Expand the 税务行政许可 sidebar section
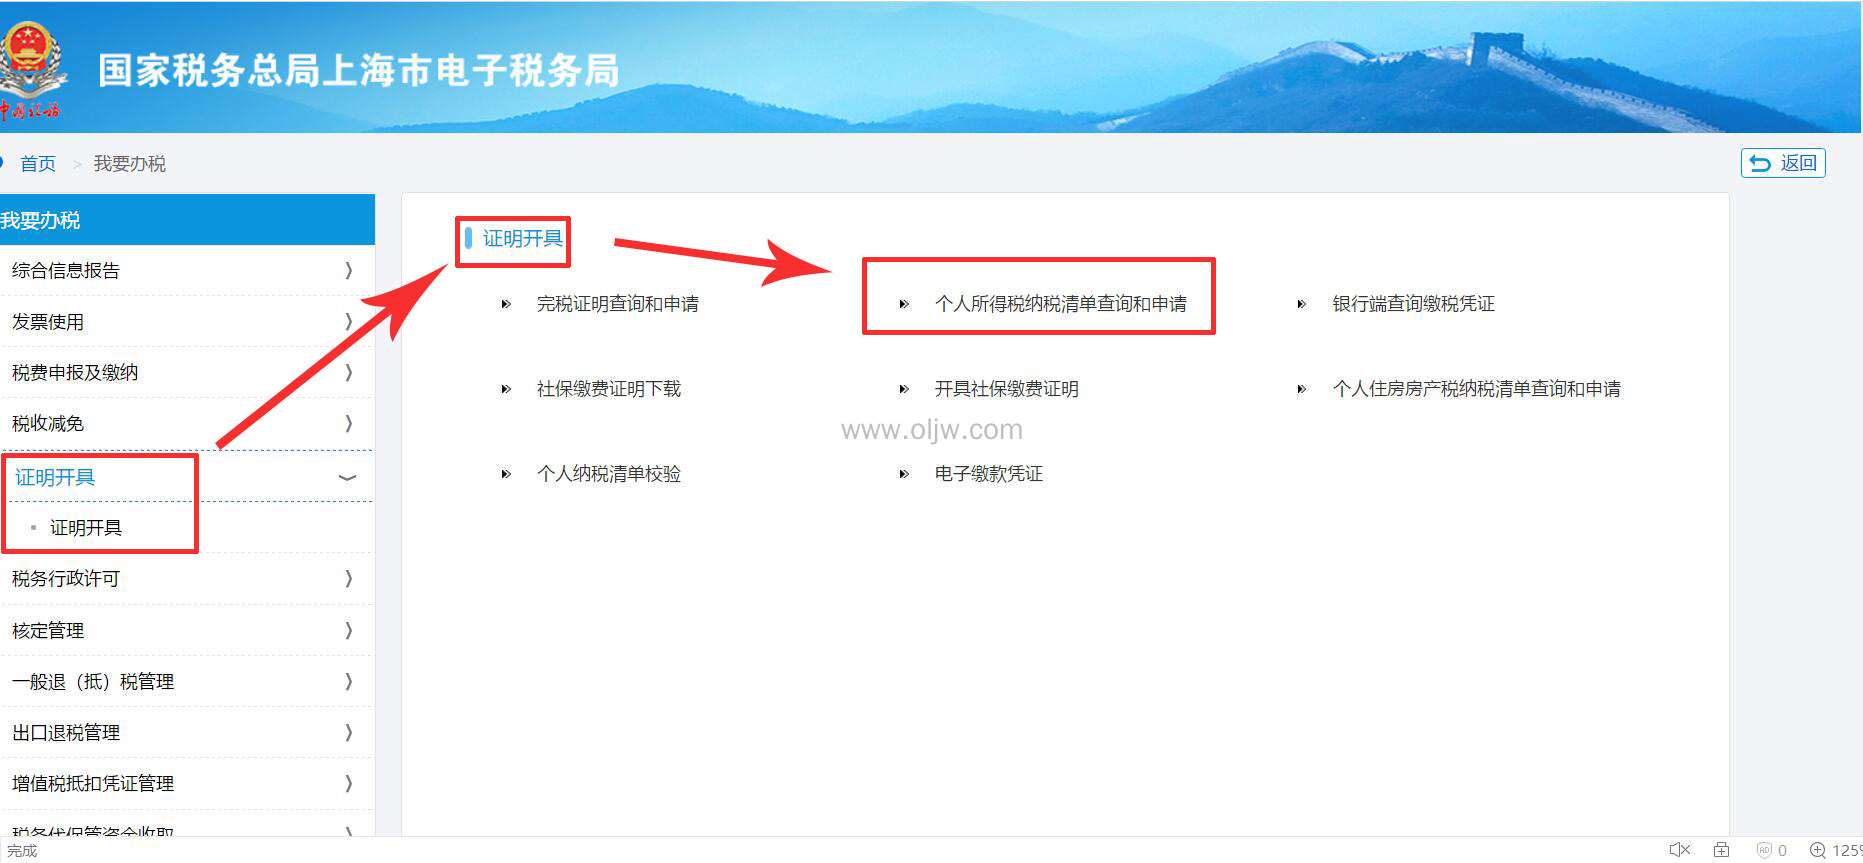The height and width of the screenshot is (863, 1863). [348, 578]
